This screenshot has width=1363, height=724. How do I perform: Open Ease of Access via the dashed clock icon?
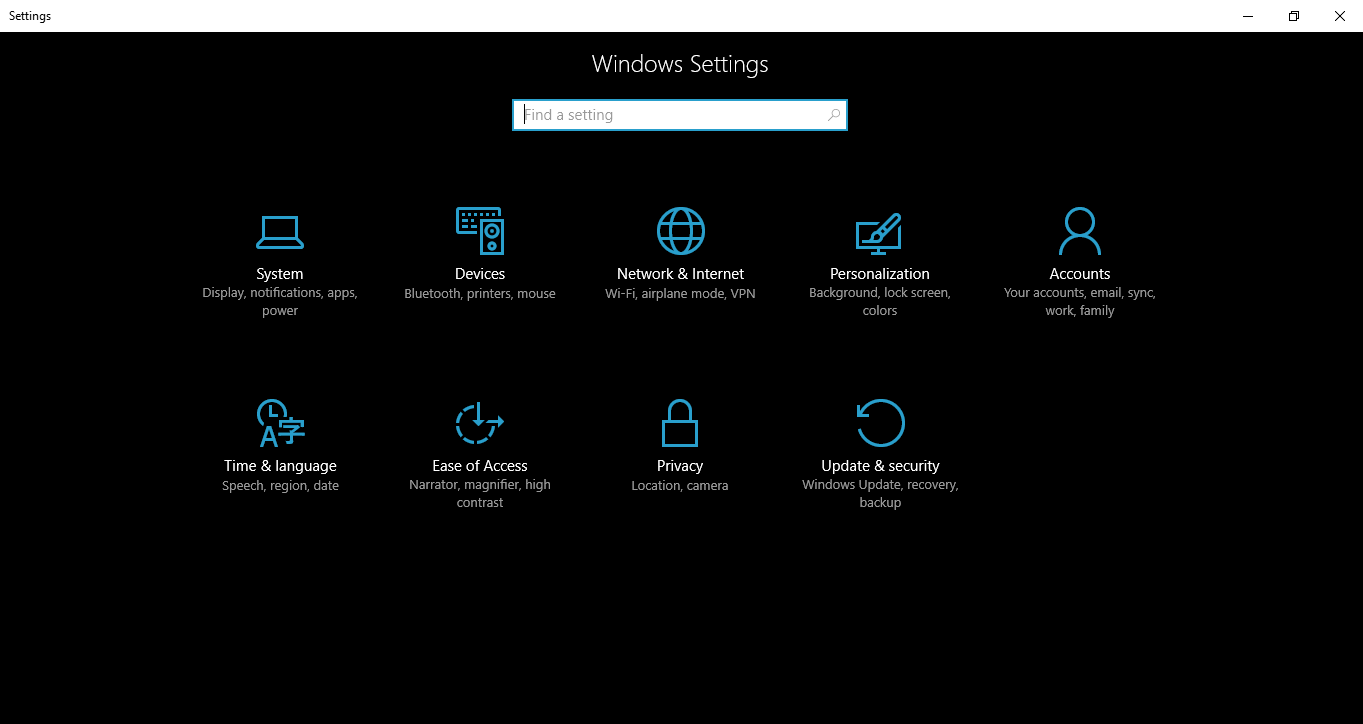480,423
